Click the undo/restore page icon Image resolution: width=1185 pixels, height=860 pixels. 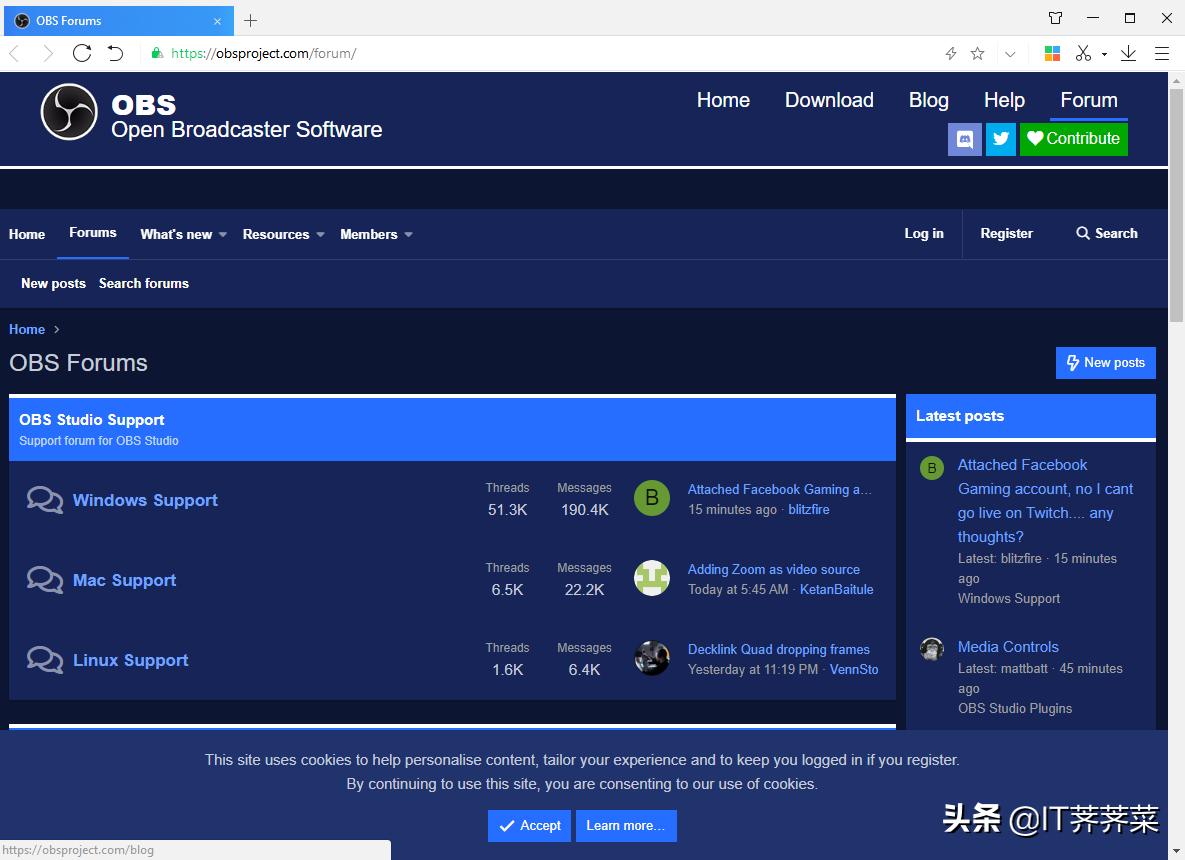click(115, 53)
